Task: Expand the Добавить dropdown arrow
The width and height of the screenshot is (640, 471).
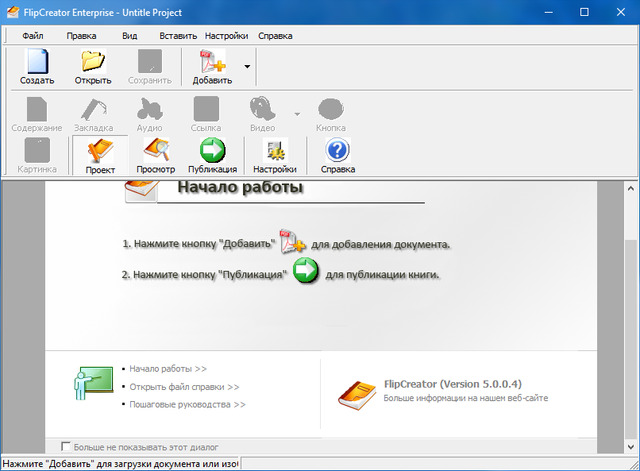Action: [x=247, y=66]
